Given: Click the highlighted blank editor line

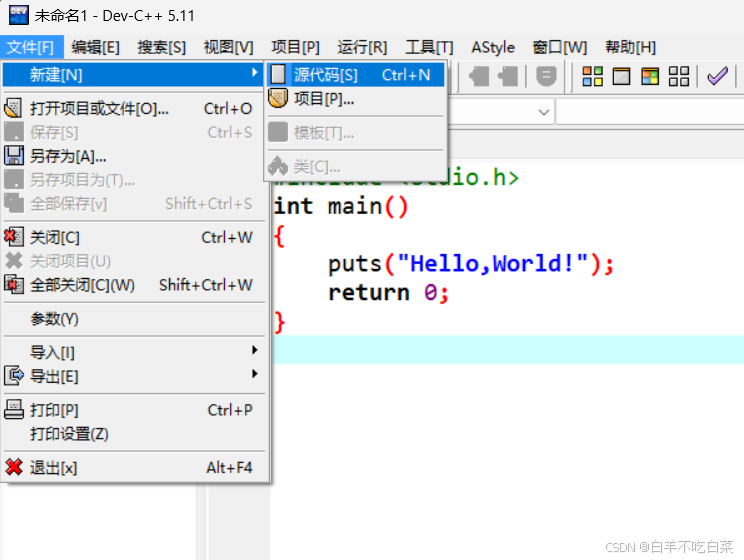Looking at the screenshot, I should (x=508, y=349).
